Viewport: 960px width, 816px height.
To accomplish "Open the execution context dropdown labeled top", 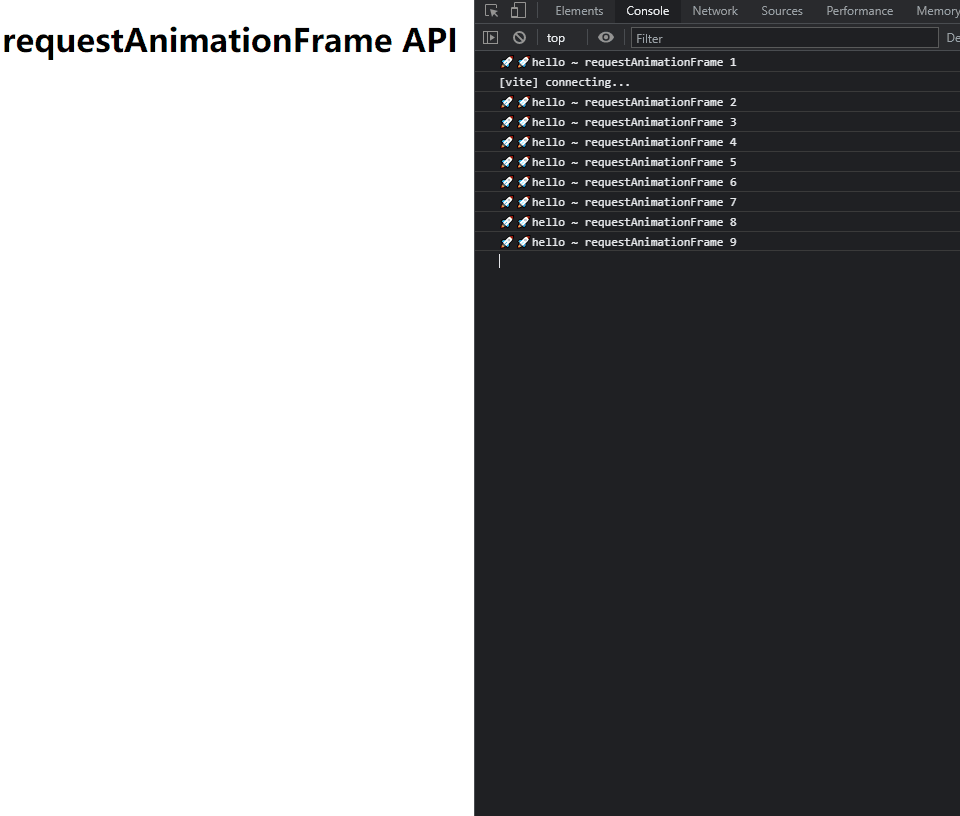I will 556,37.
